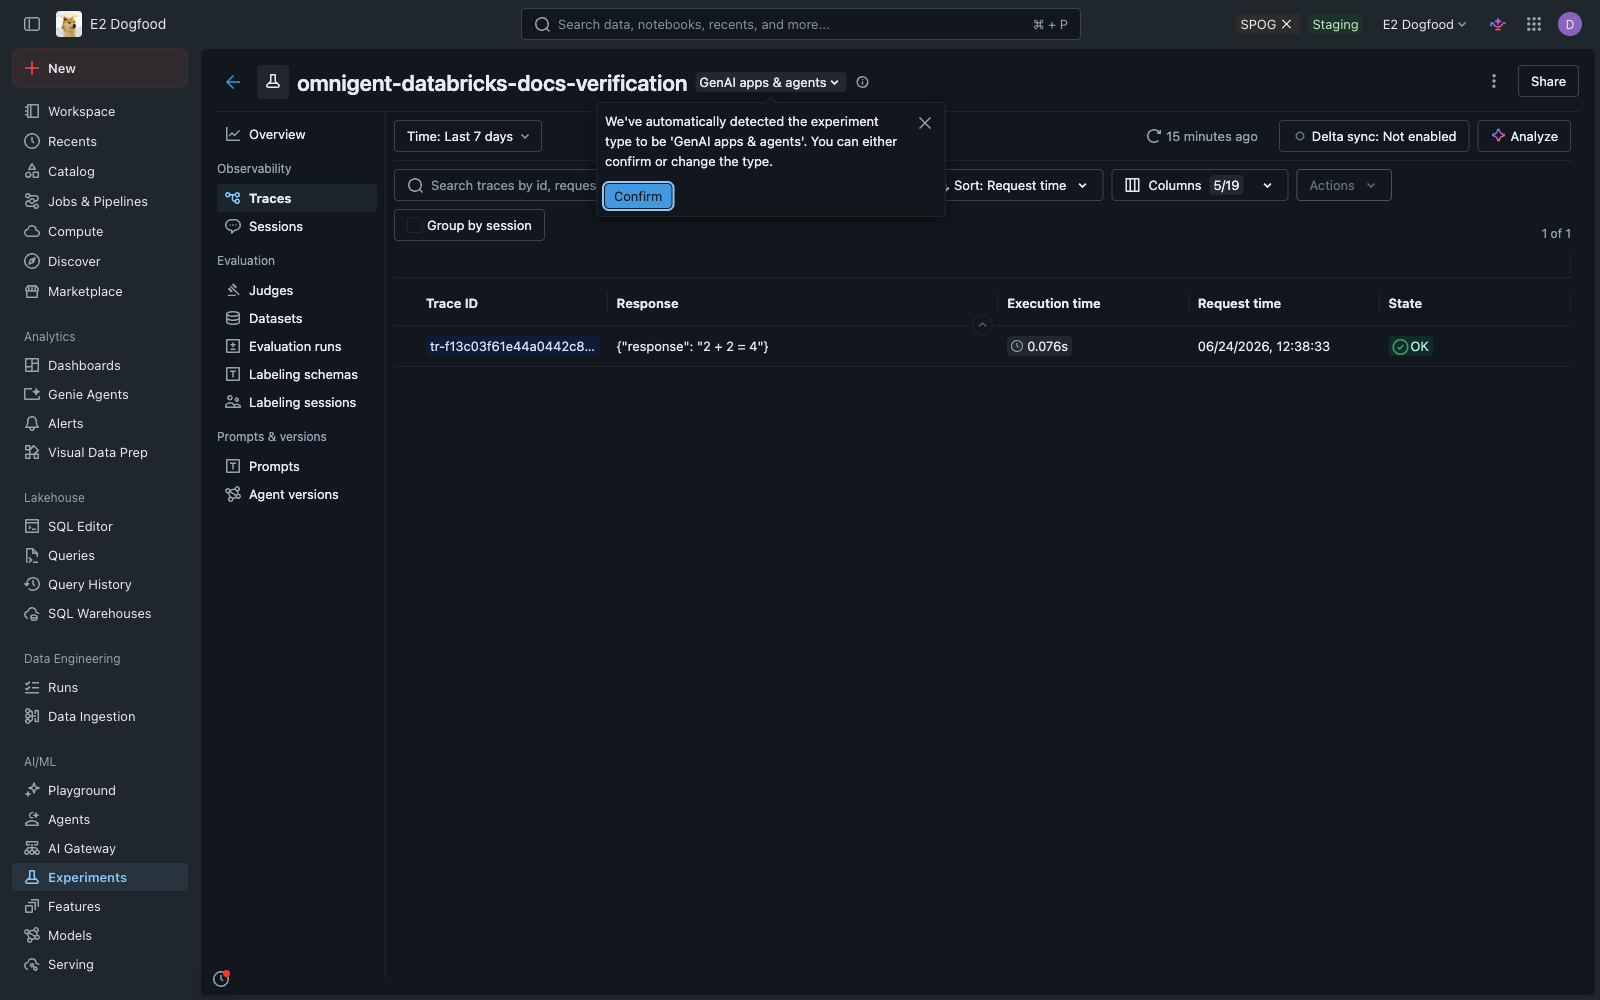Open the user avatar D menu

[1569, 24]
